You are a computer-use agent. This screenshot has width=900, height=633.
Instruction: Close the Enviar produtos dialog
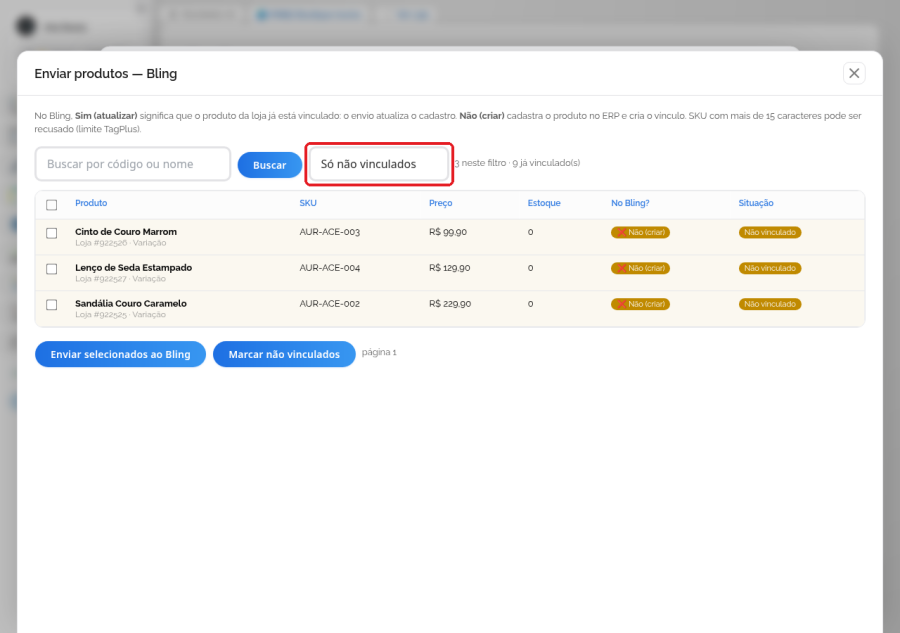point(854,73)
